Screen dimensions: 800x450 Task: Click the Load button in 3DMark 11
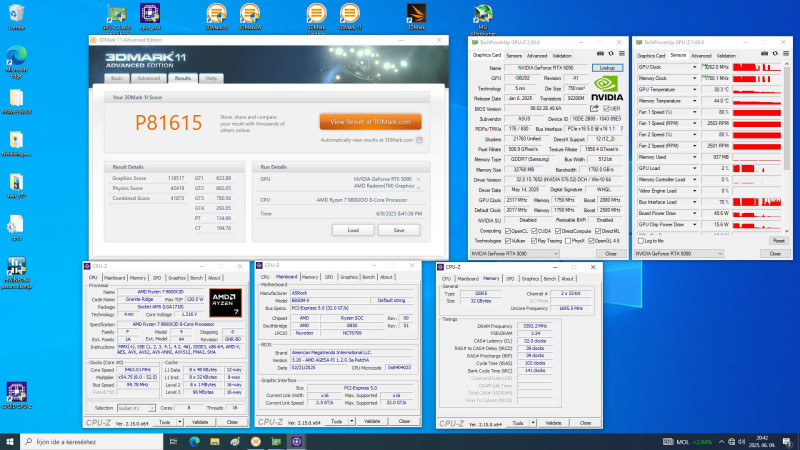pyautogui.click(x=353, y=230)
